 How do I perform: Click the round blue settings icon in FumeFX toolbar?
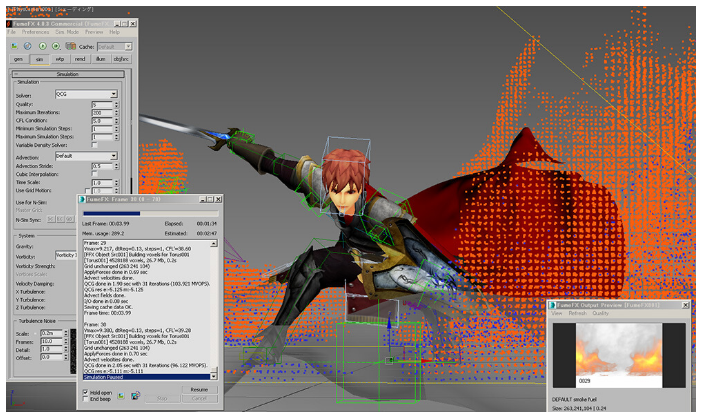[x=28, y=46]
